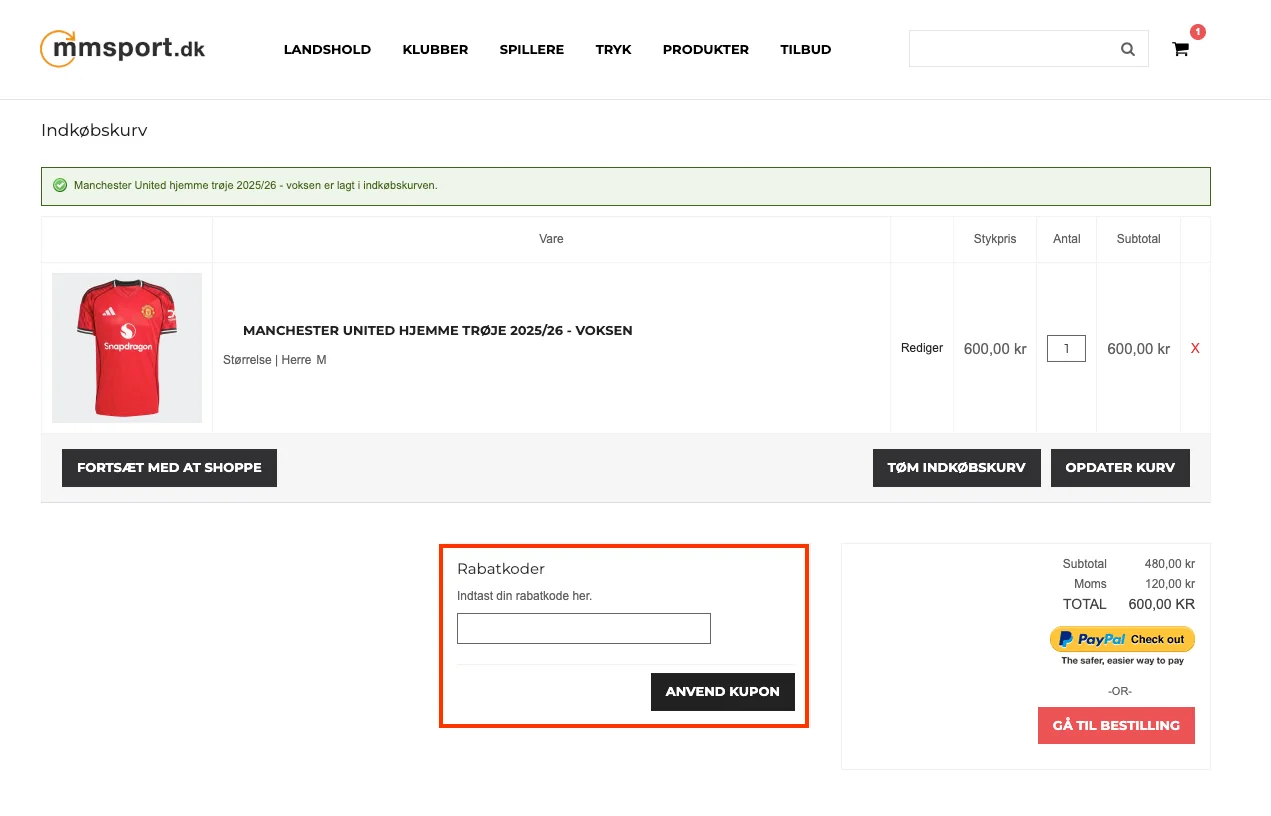1271x816 pixels.
Task: Pay with PayPal Check out button
Action: coord(1122,639)
